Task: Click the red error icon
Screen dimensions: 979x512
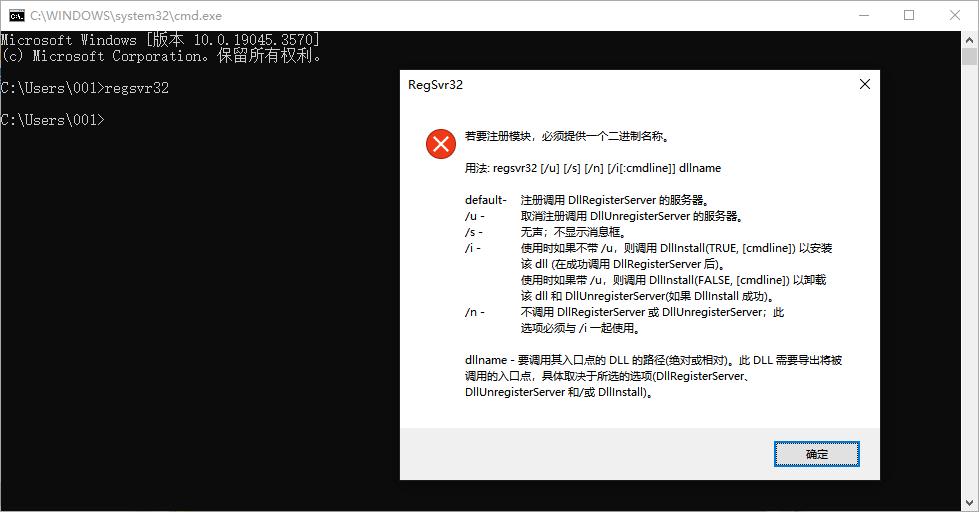Action: click(x=440, y=144)
